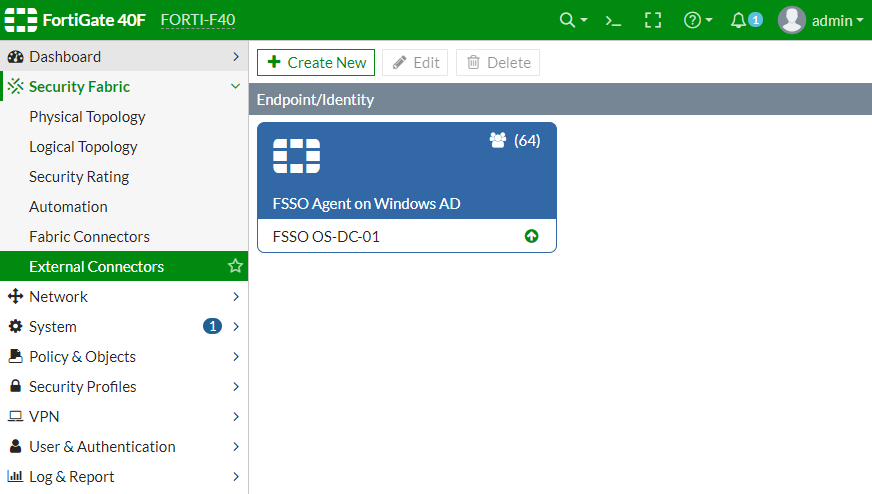Click the green up-status arrow for FSSO OS-DC-01

531,236
